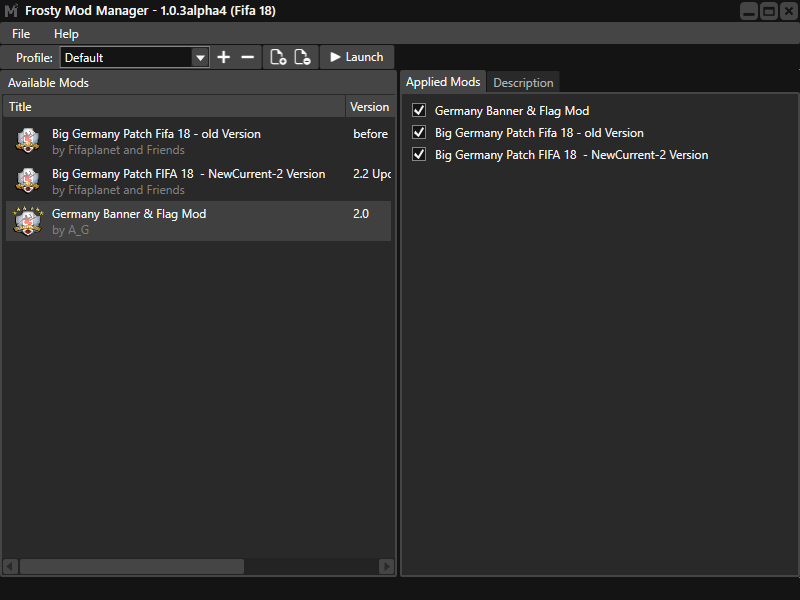Click the Frosty Mod Manager title bar logo
The width and height of the screenshot is (800, 600).
pos(11,11)
